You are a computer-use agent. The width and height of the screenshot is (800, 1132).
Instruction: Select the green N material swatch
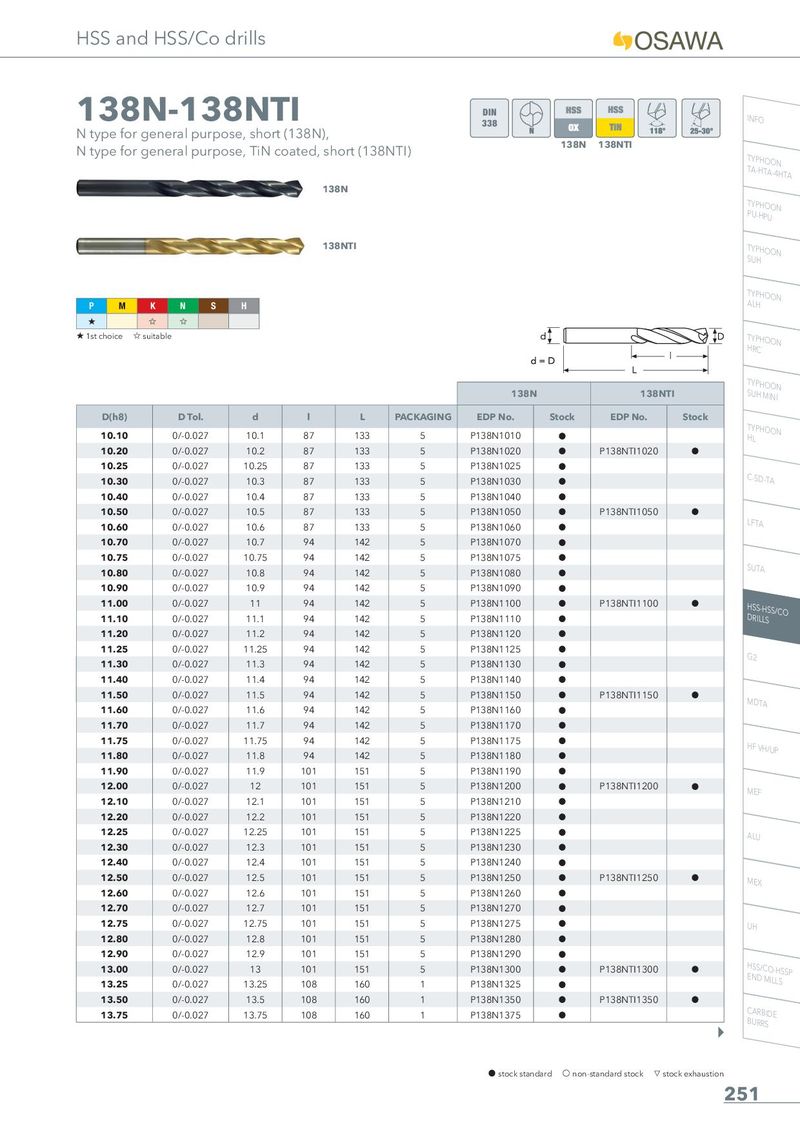pos(183,306)
